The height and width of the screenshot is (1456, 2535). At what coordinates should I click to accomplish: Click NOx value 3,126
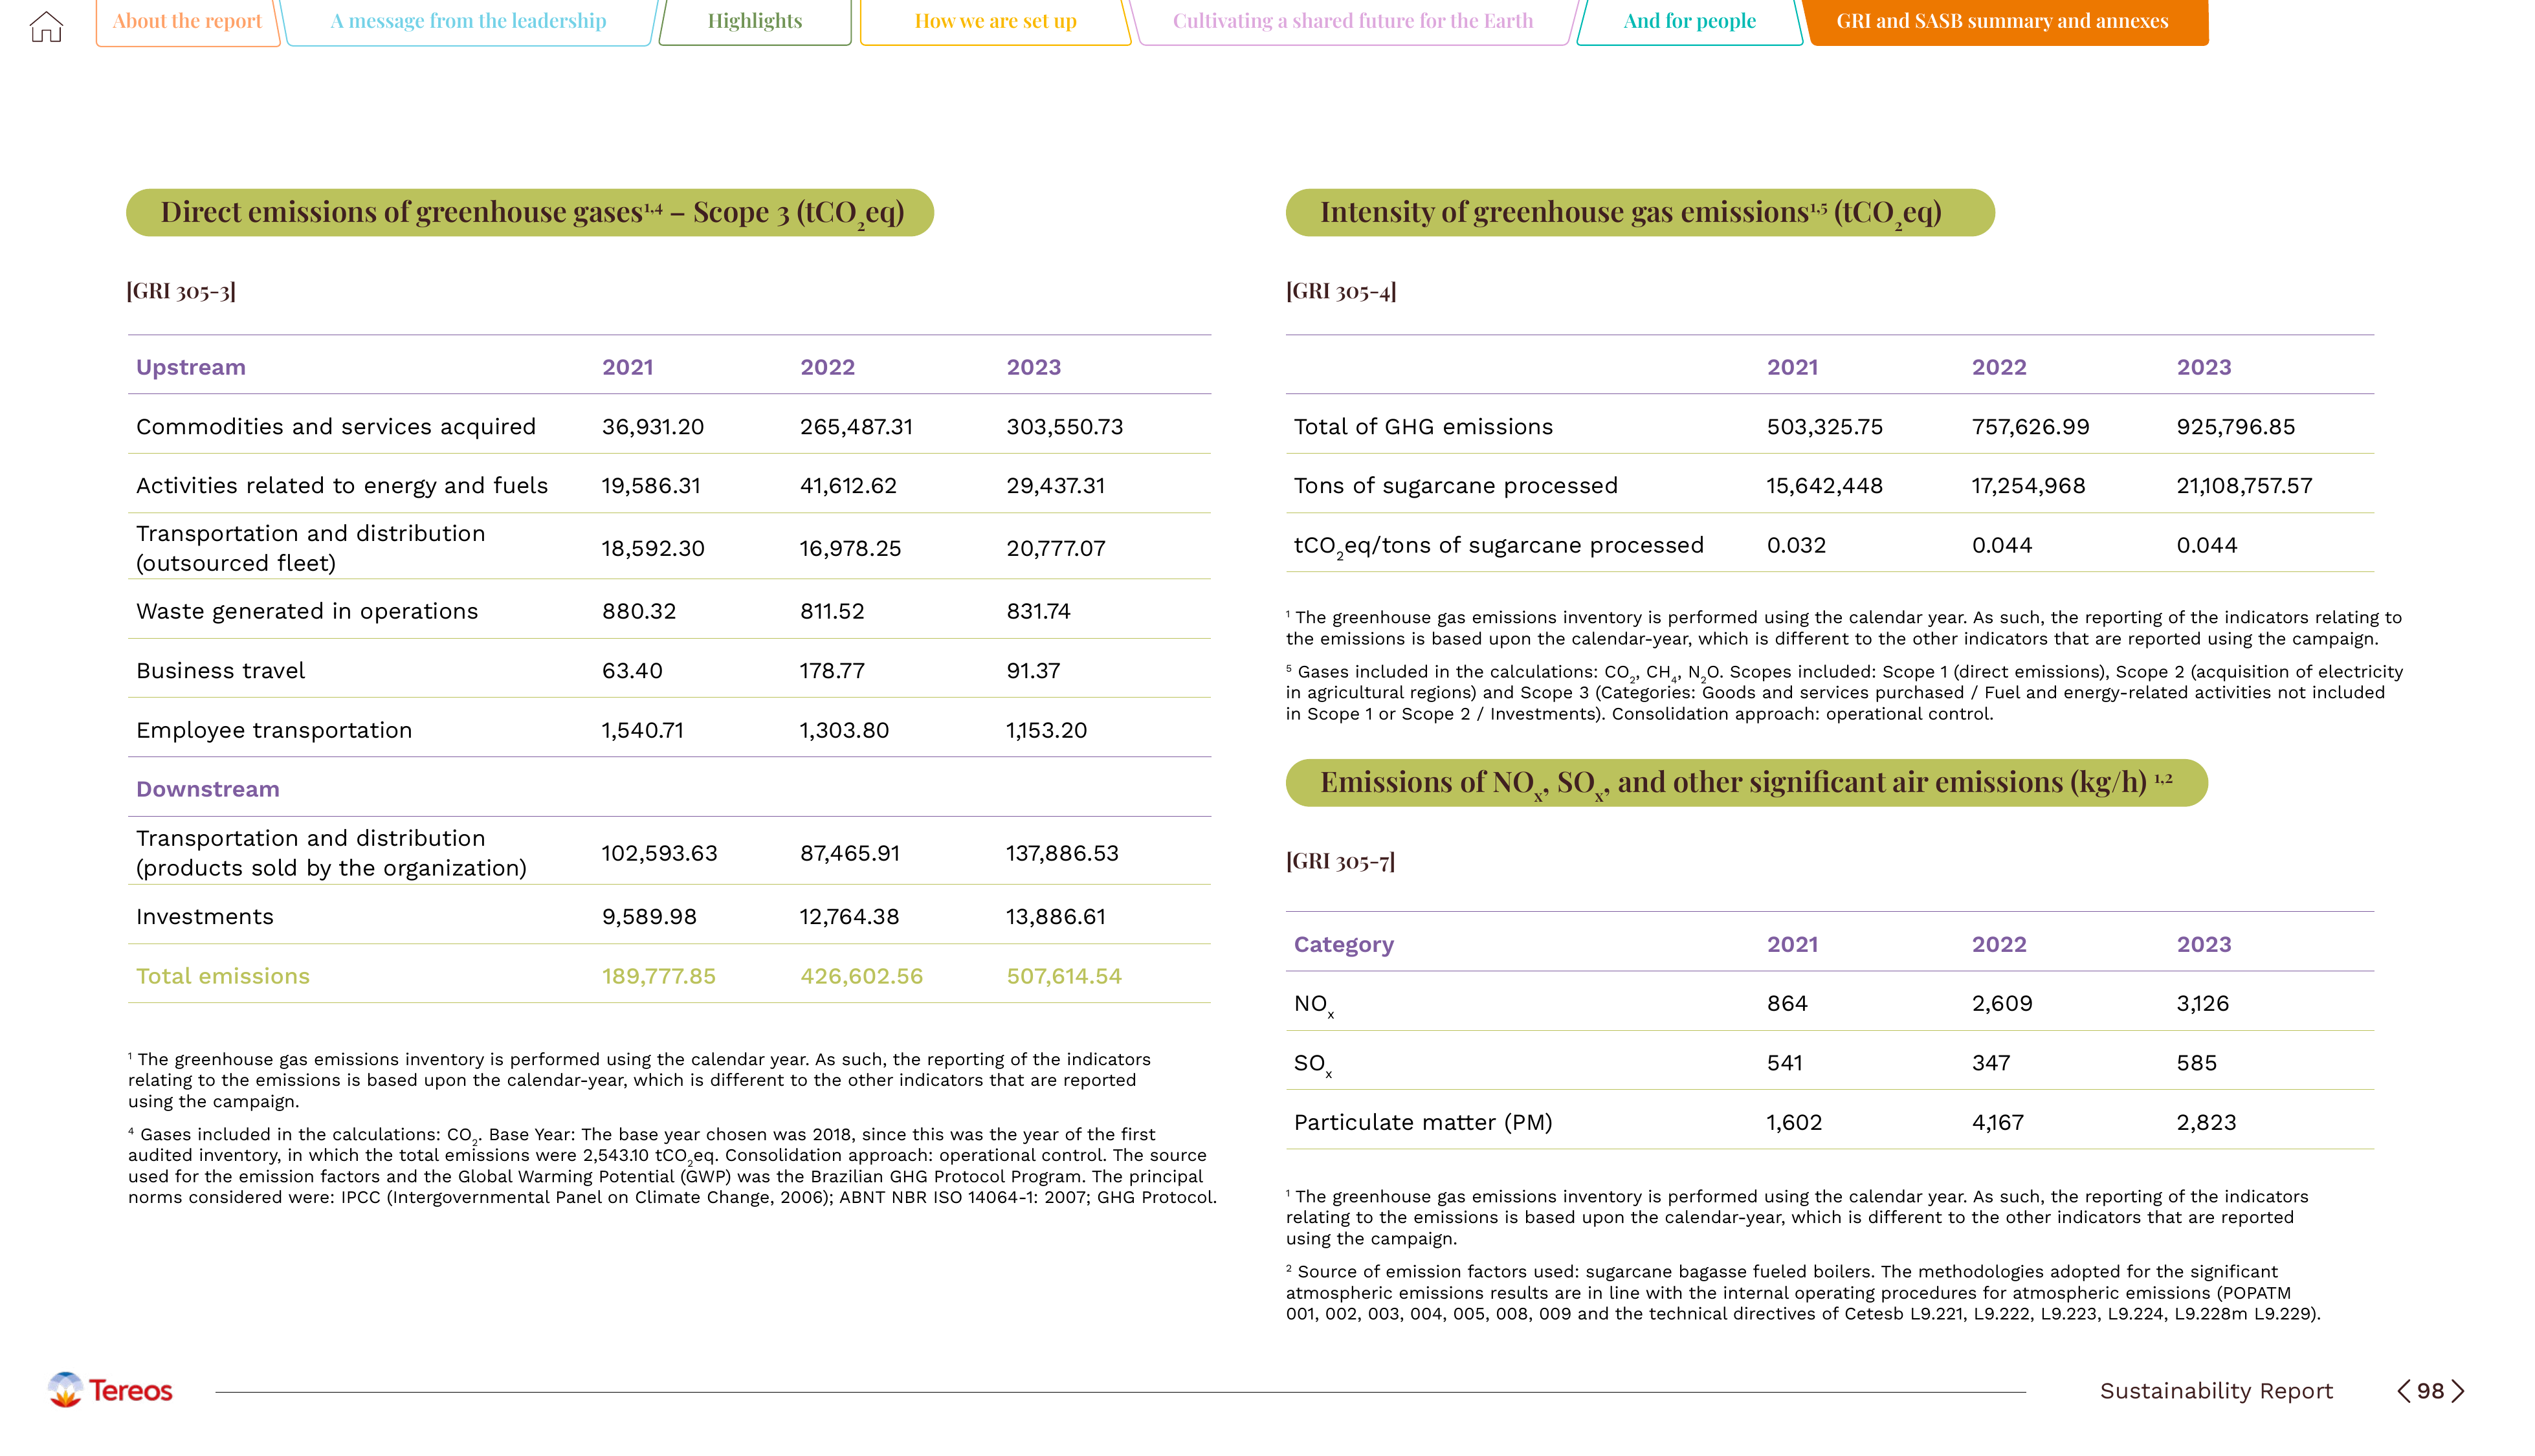pyautogui.click(x=2203, y=1004)
